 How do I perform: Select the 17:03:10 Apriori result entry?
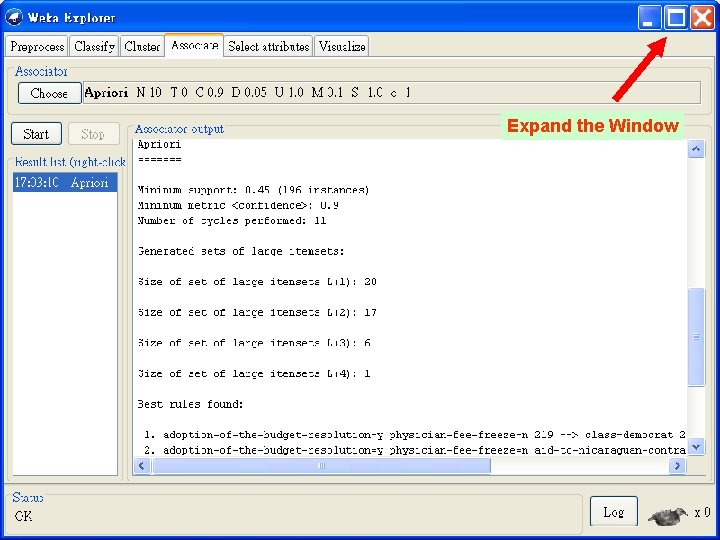pos(65,182)
